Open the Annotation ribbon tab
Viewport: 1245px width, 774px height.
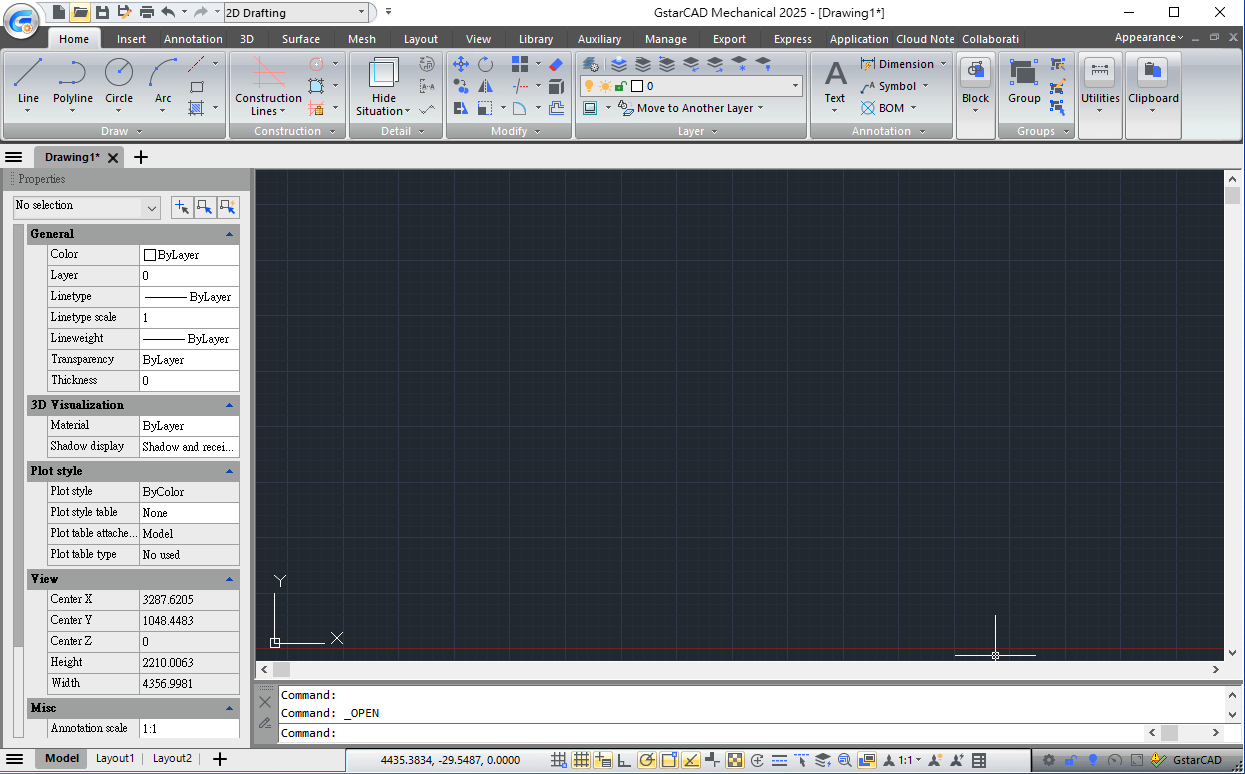(193, 39)
